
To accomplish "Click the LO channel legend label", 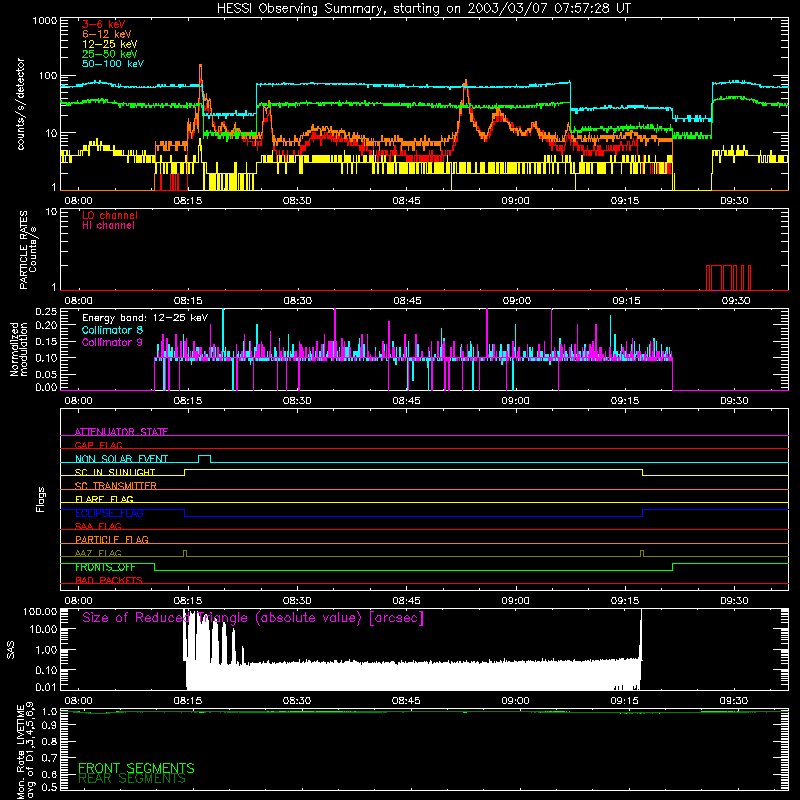I will click(110, 215).
